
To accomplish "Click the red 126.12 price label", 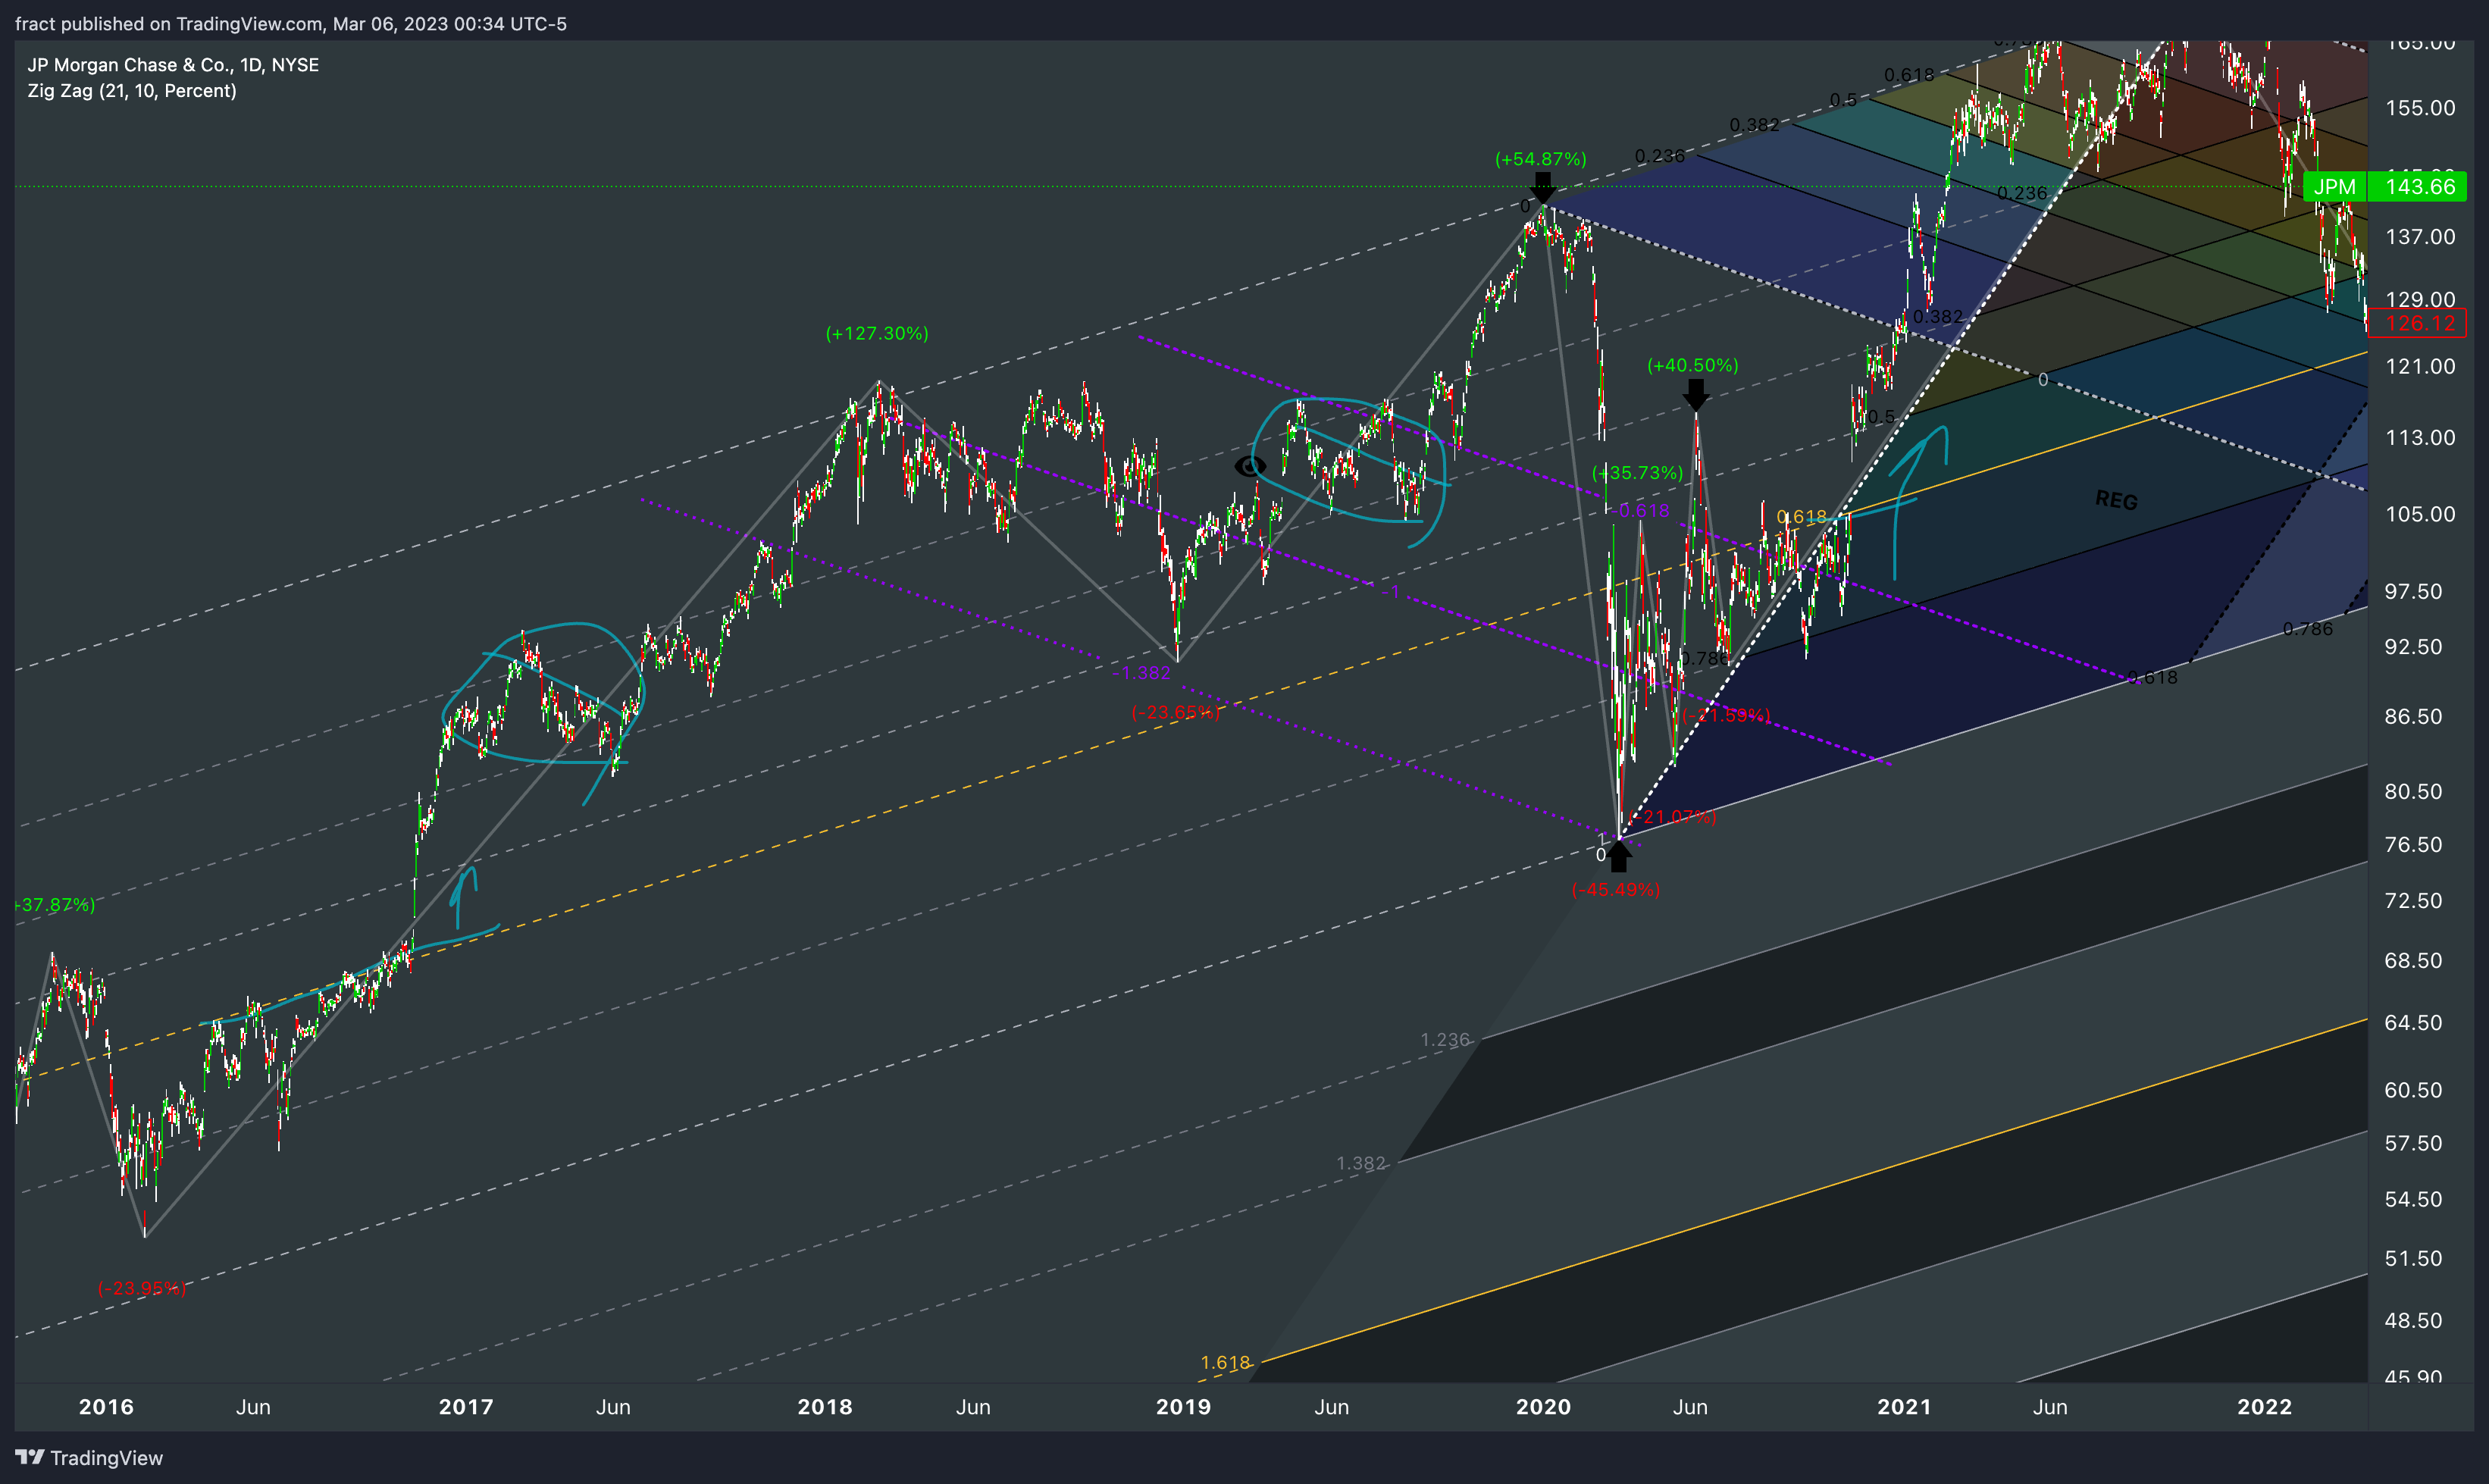I will tap(2419, 323).
